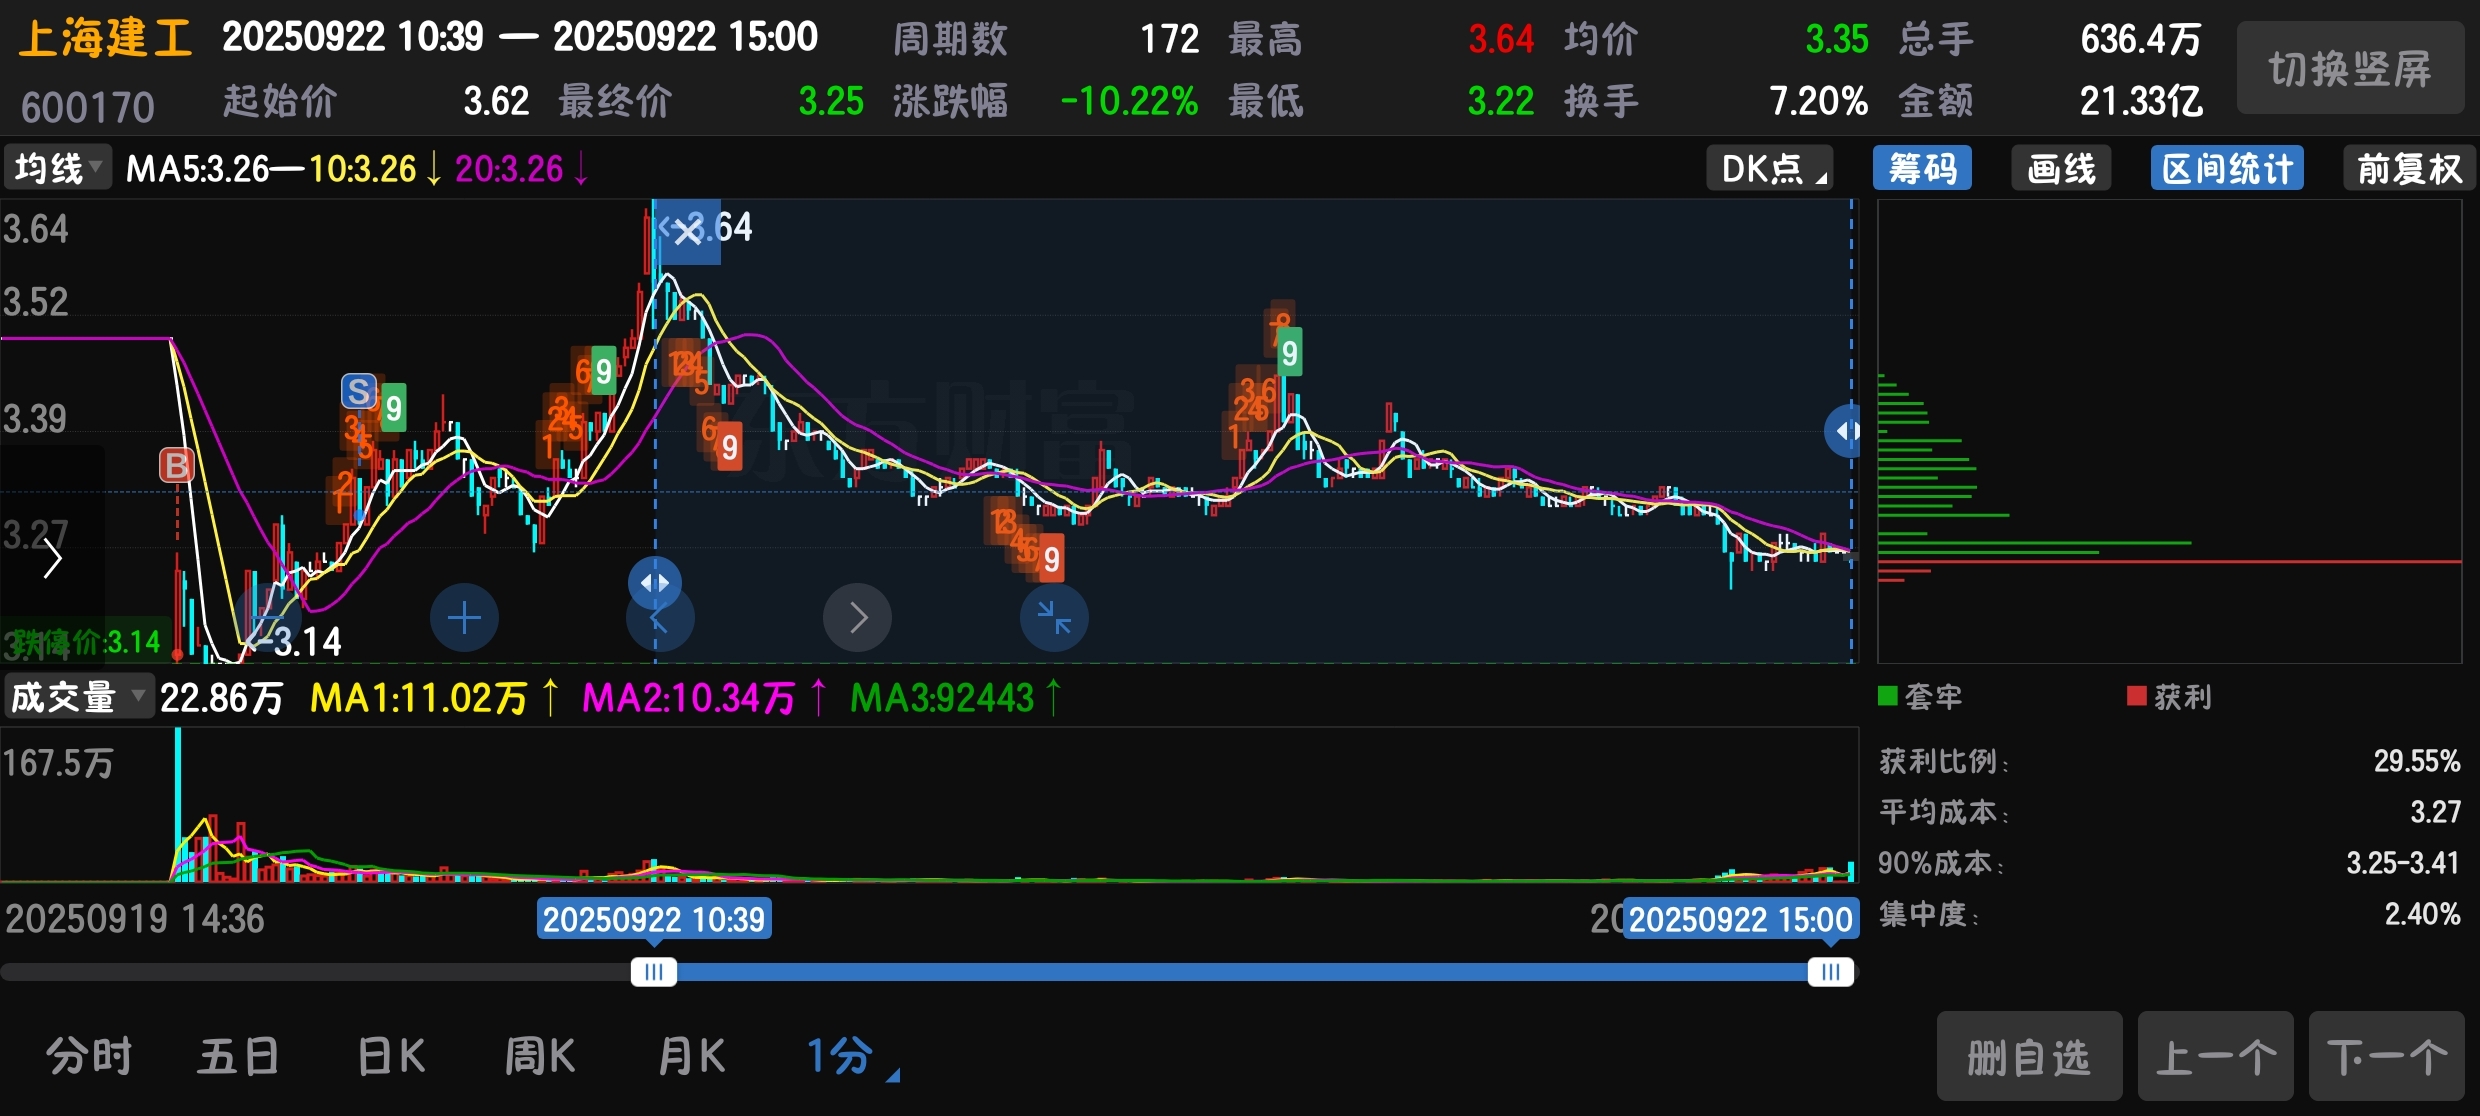
Task: Open the 成交量 indicator dropdown
Action: tap(78, 697)
